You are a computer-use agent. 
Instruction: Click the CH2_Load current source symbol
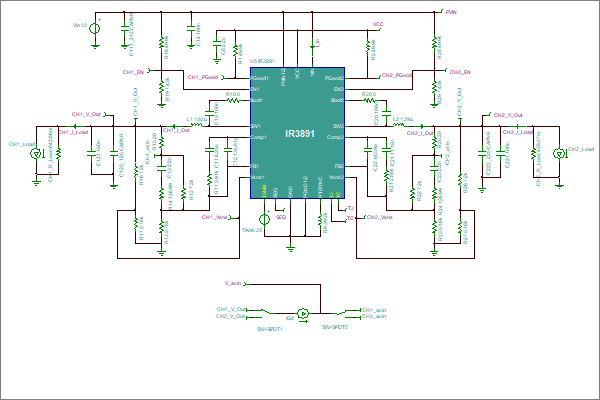pyautogui.click(x=559, y=153)
